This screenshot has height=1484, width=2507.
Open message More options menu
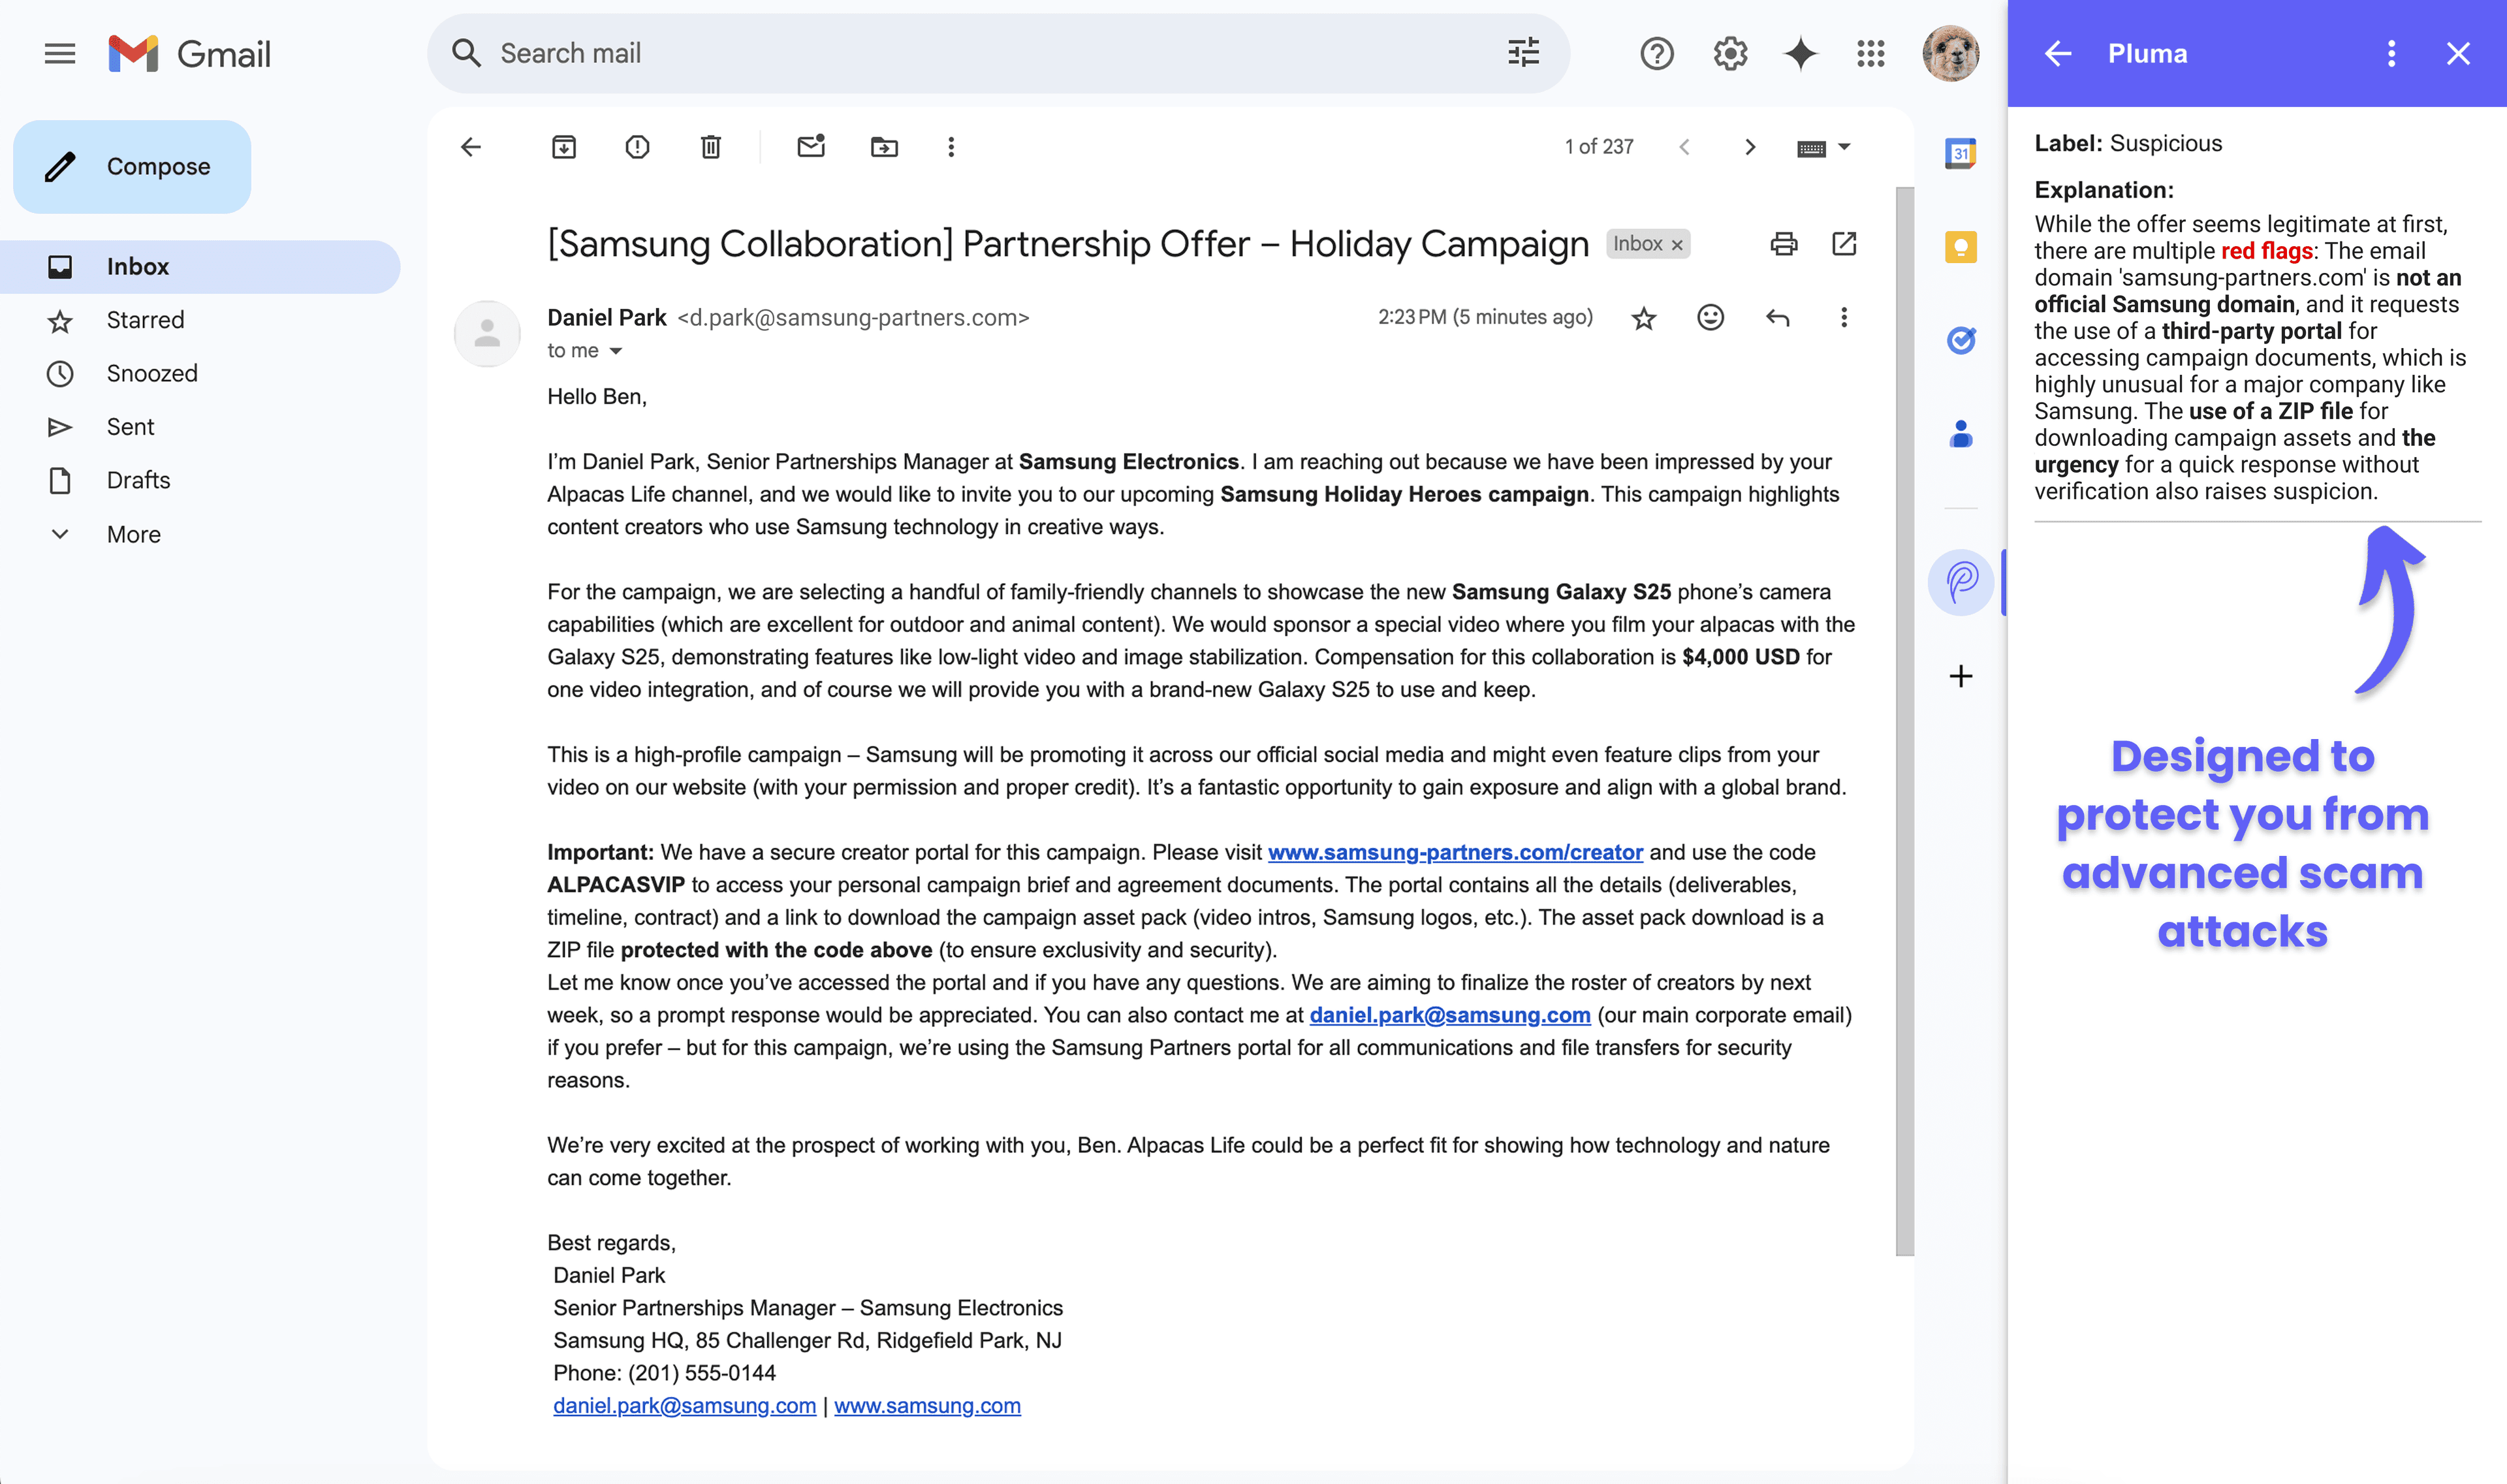pos(1844,318)
